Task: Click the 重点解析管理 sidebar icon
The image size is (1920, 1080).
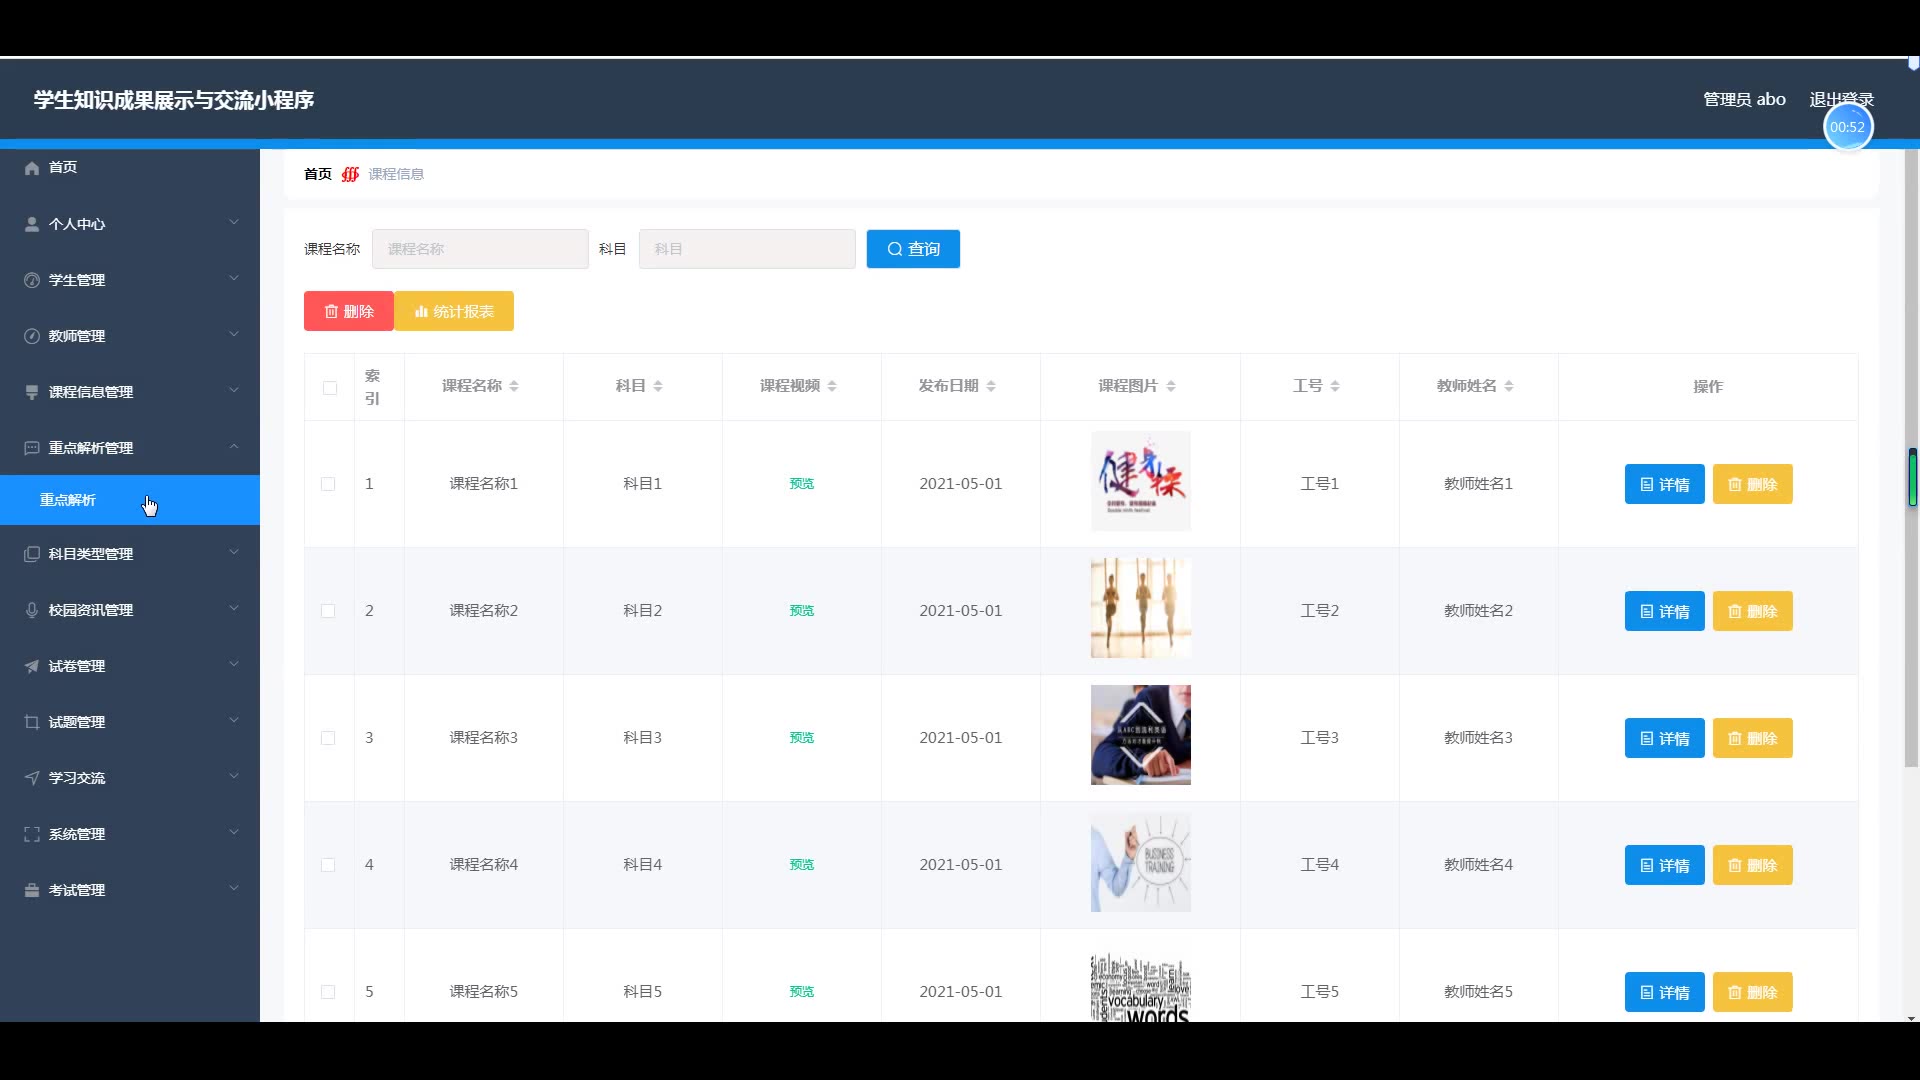Action: [x=32, y=448]
